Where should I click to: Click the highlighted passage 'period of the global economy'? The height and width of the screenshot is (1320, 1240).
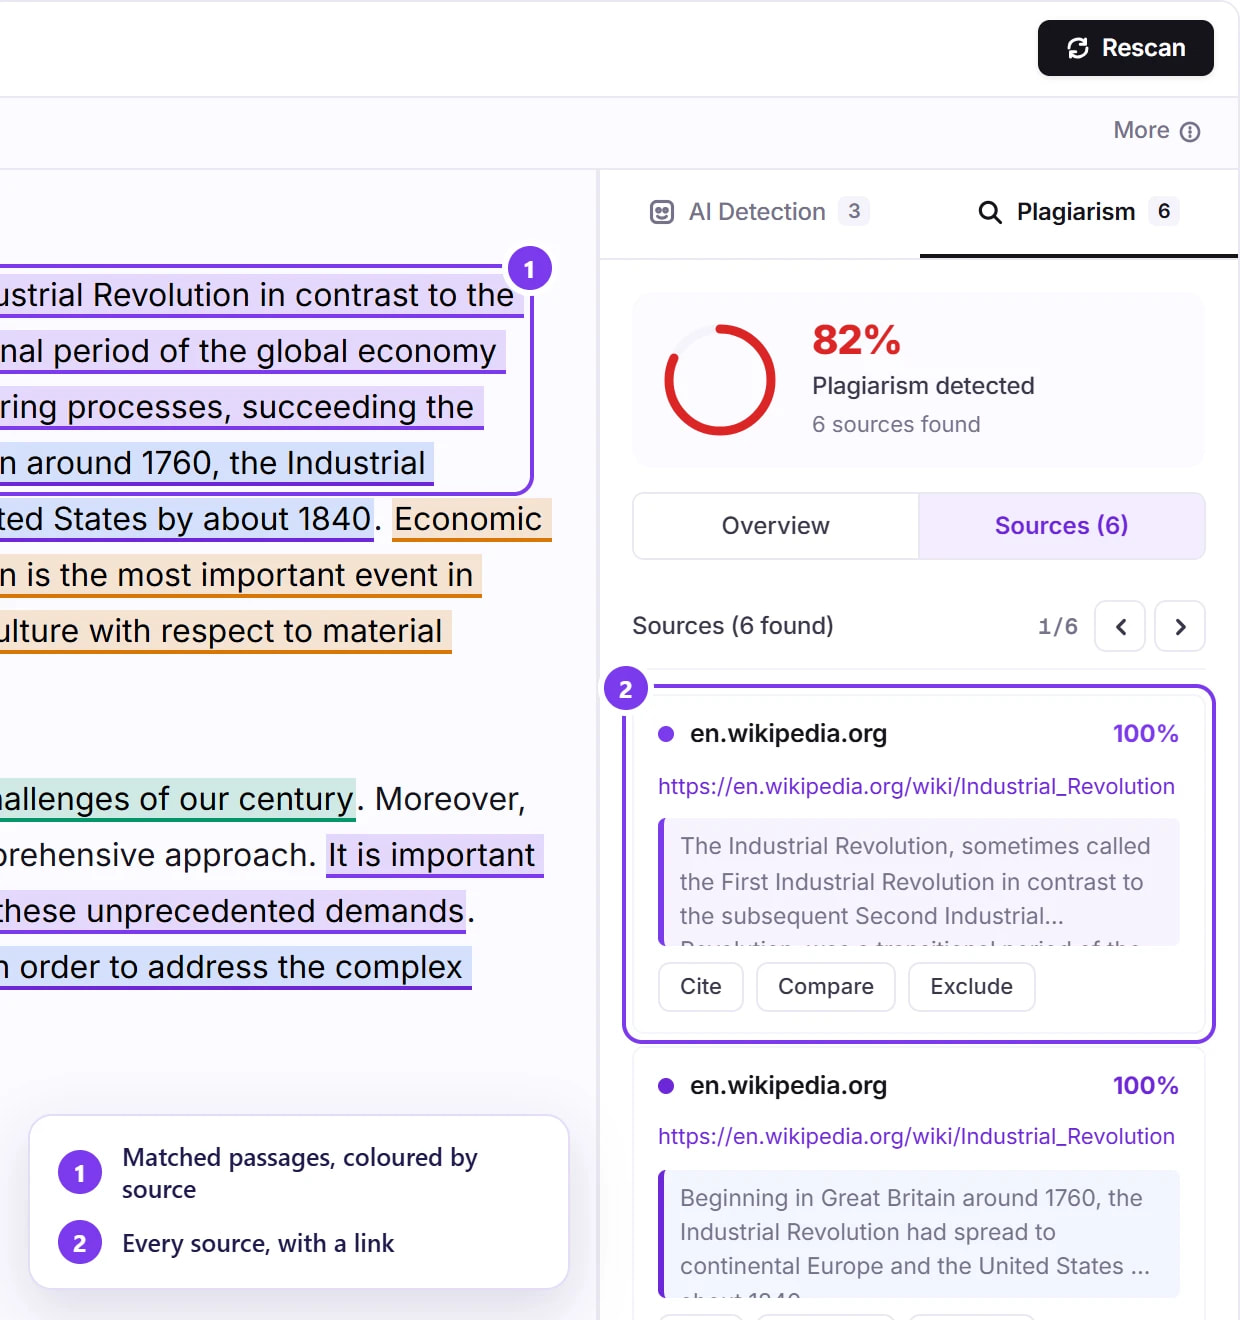pos(275,352)
